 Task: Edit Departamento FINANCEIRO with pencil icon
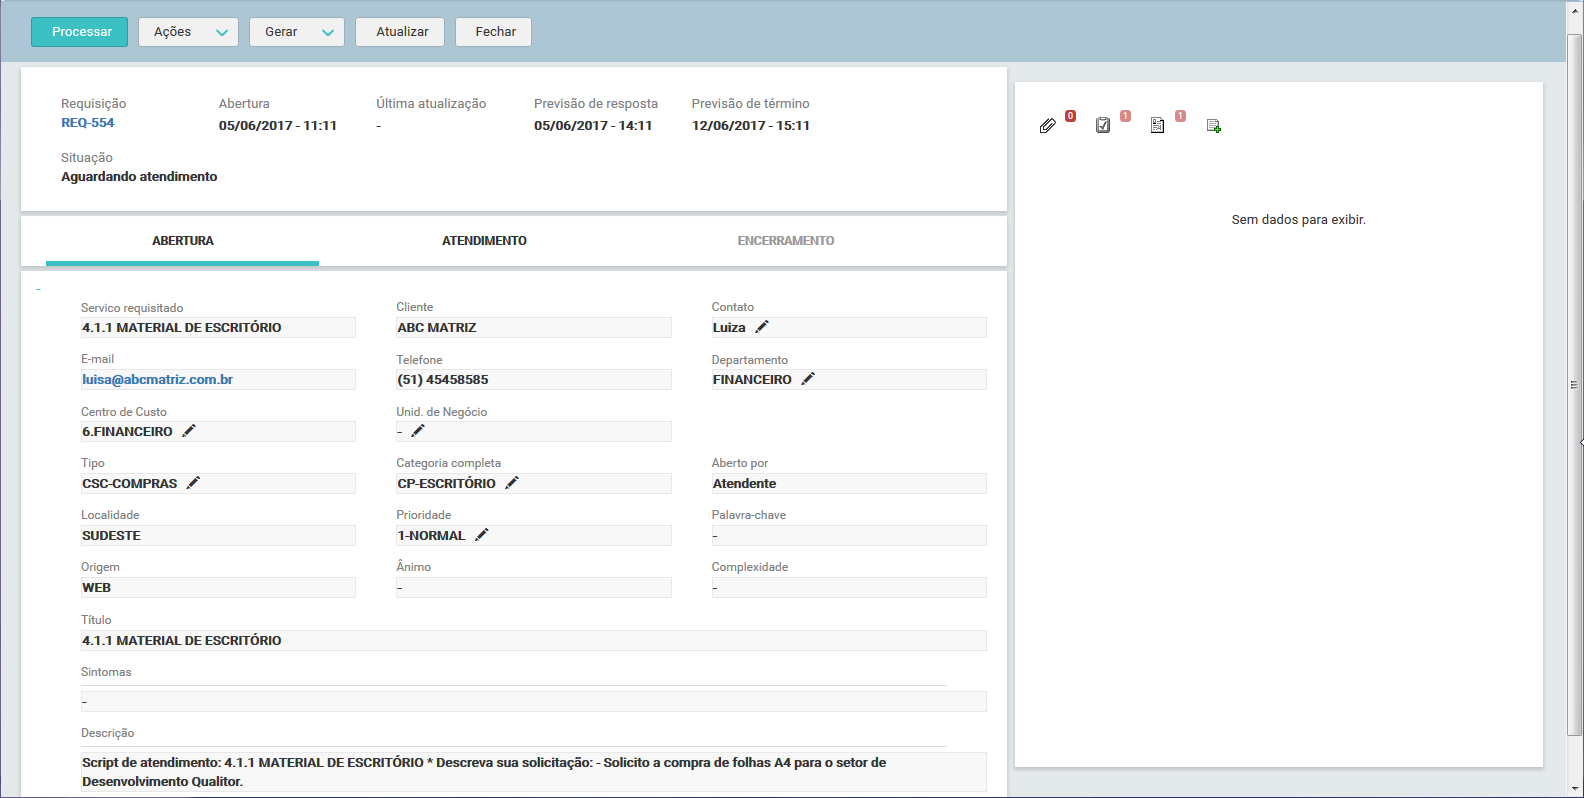808,379
